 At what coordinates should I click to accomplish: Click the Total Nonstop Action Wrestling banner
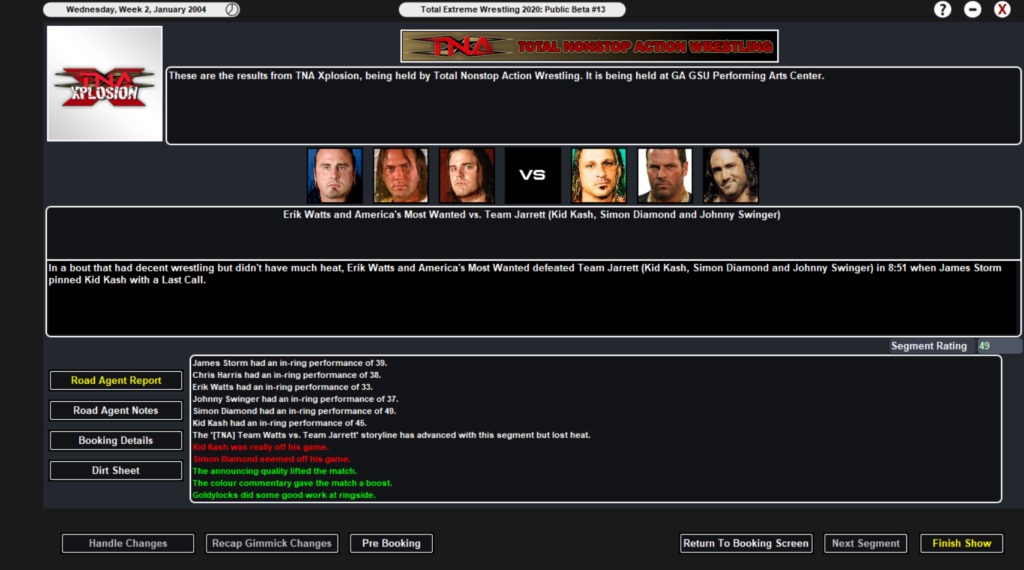pyautogui.click(x=589, y=46)
